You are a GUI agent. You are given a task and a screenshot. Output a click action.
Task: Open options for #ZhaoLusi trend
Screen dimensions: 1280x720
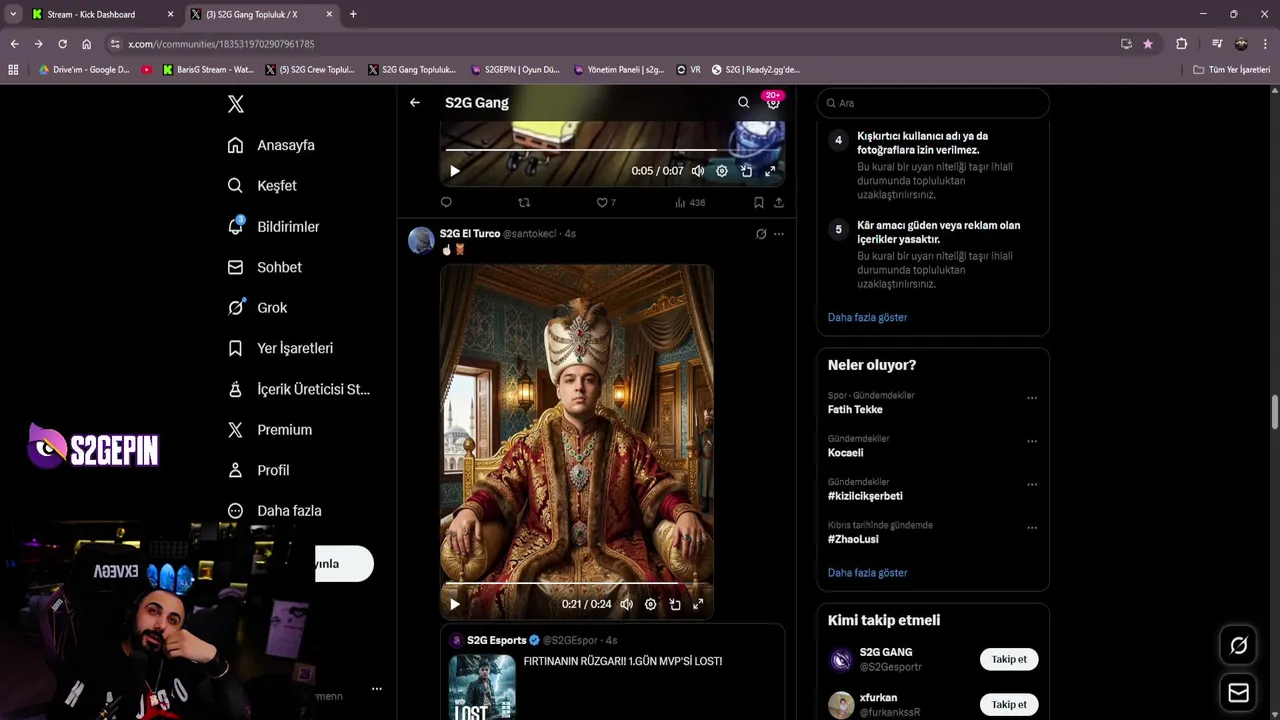[x=1032, y=527]
